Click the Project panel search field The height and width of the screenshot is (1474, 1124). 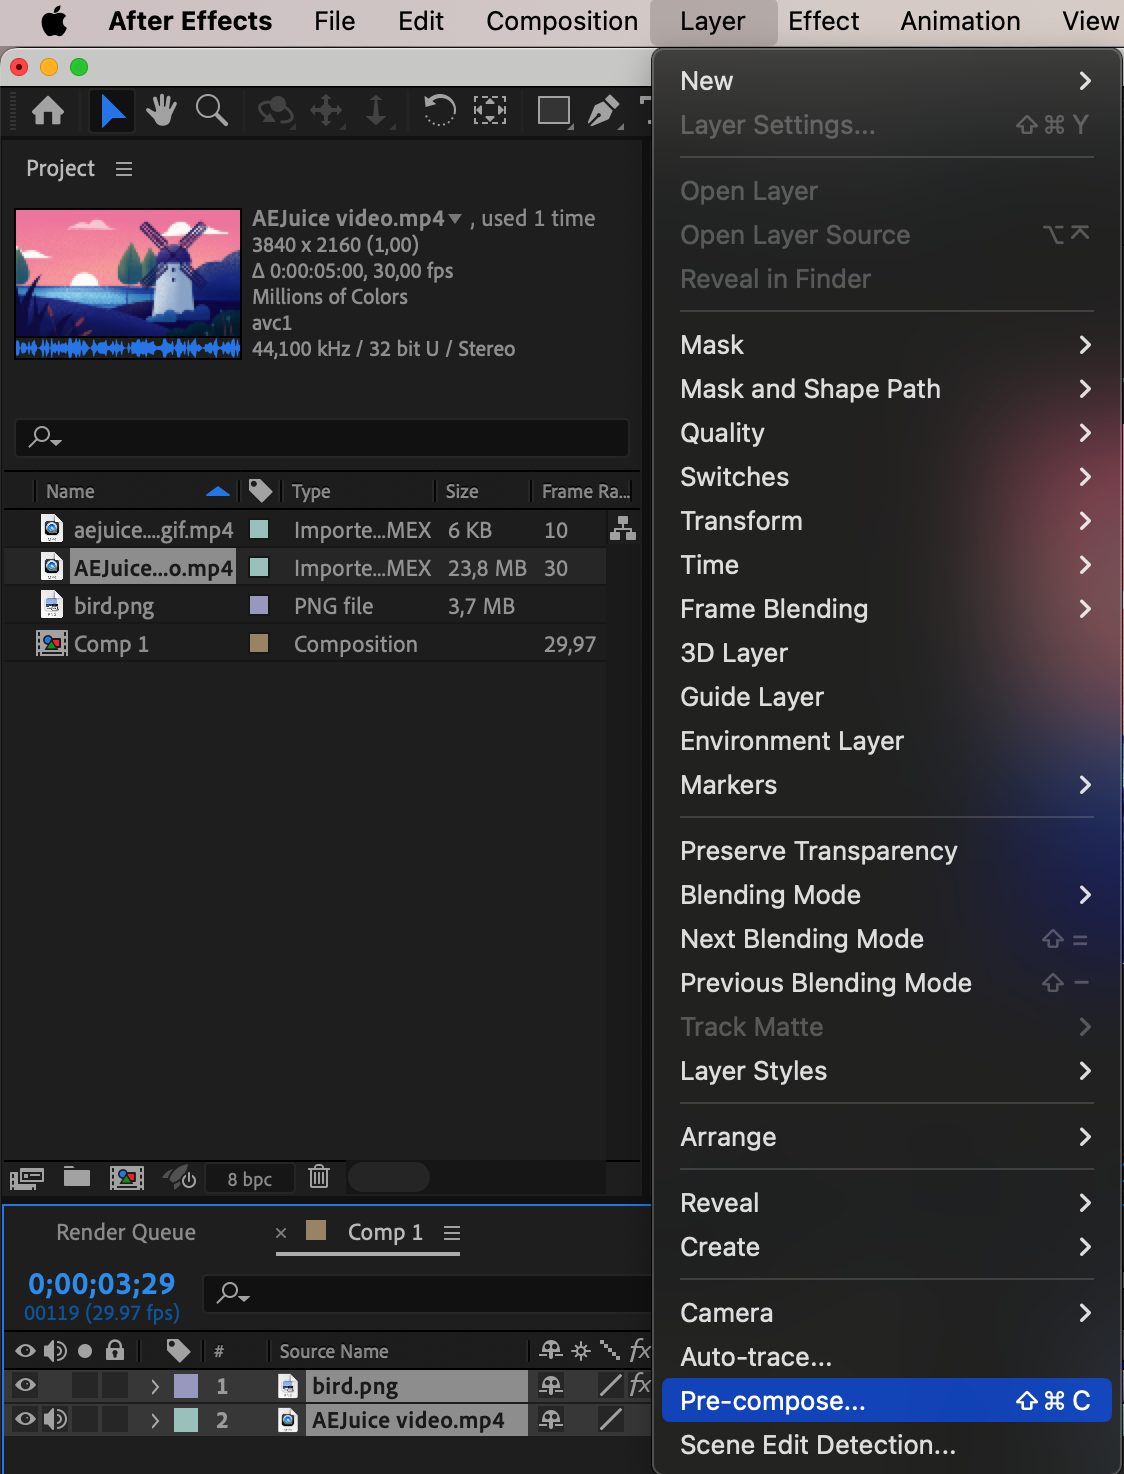click(322, 437)
